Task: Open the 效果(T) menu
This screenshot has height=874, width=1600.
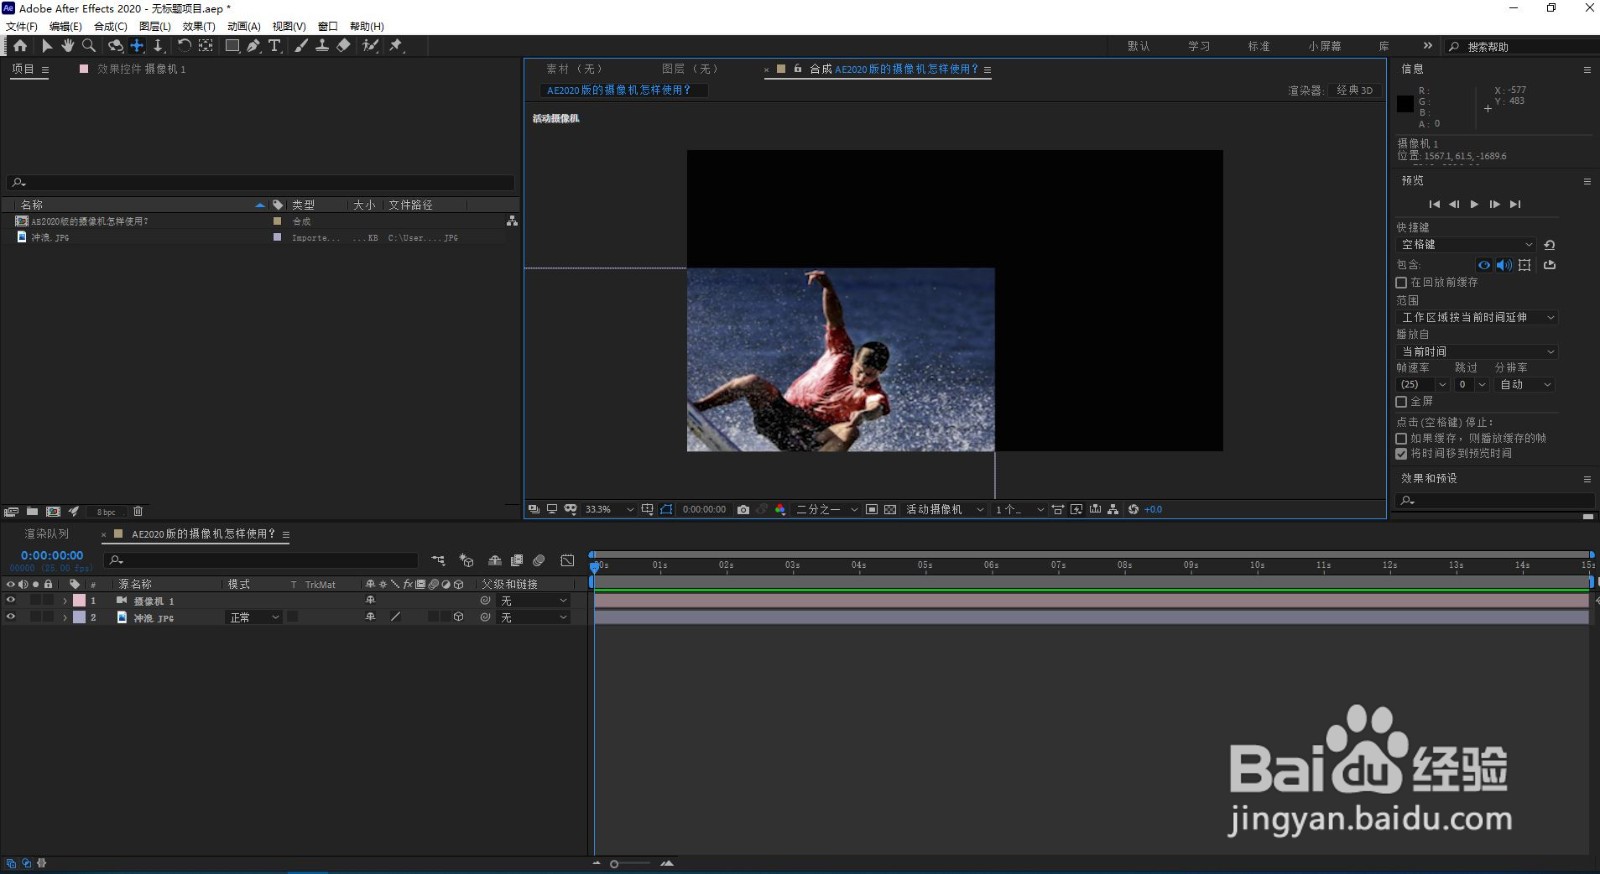Action: 199,26
